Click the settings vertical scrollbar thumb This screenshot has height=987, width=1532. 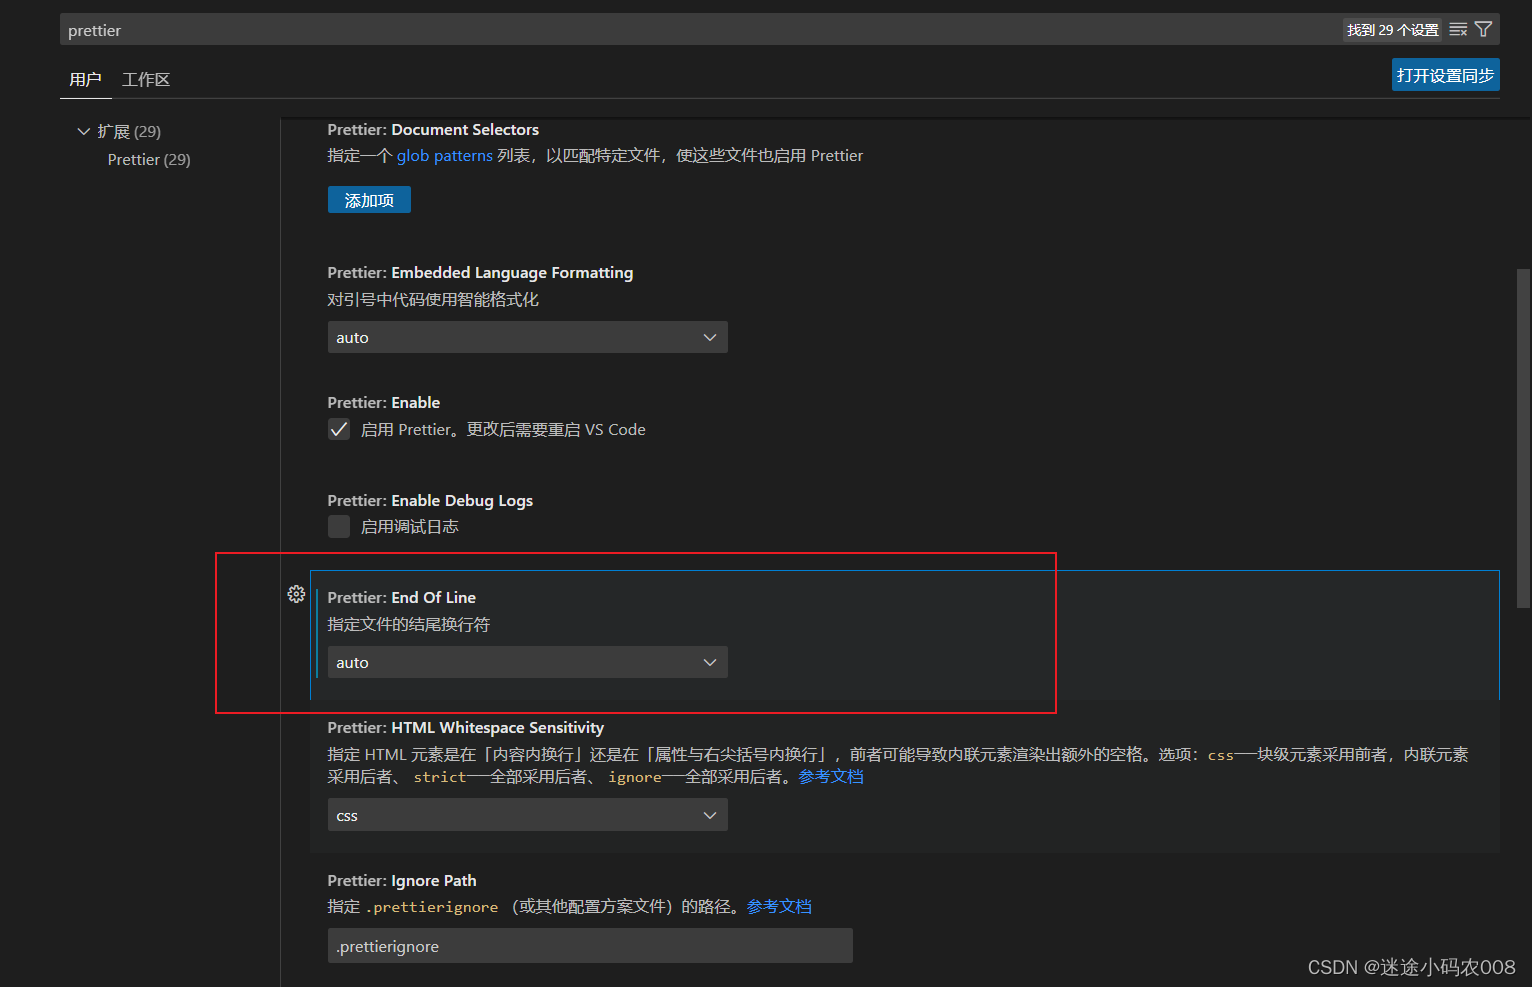coord(1523,438)
